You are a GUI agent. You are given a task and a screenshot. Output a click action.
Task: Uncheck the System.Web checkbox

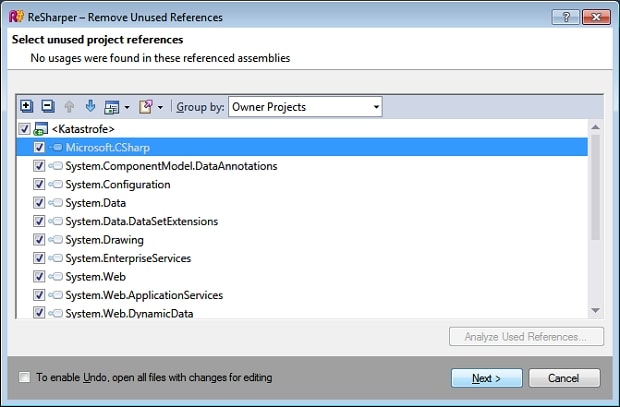[39, 276]
